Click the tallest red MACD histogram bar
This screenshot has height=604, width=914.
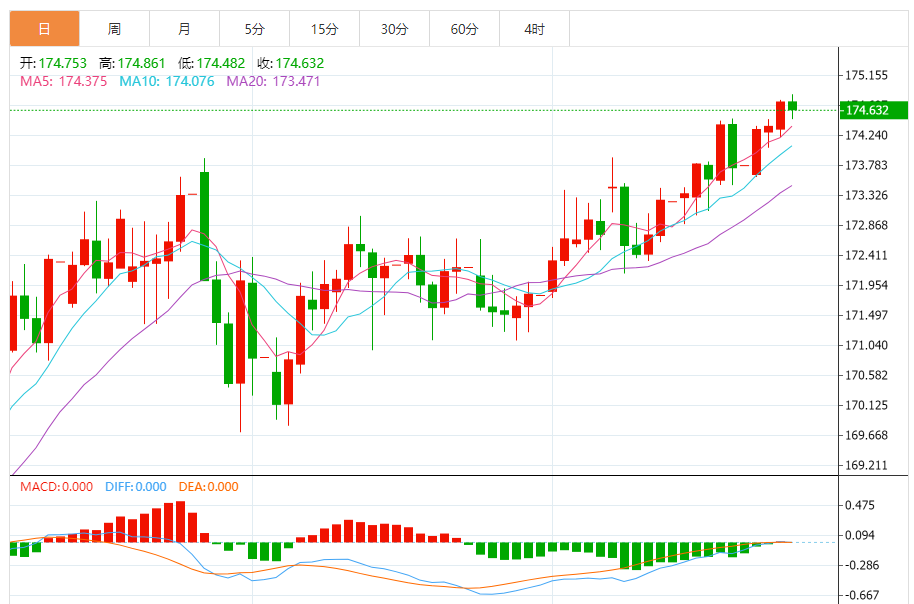coord(181,522)
